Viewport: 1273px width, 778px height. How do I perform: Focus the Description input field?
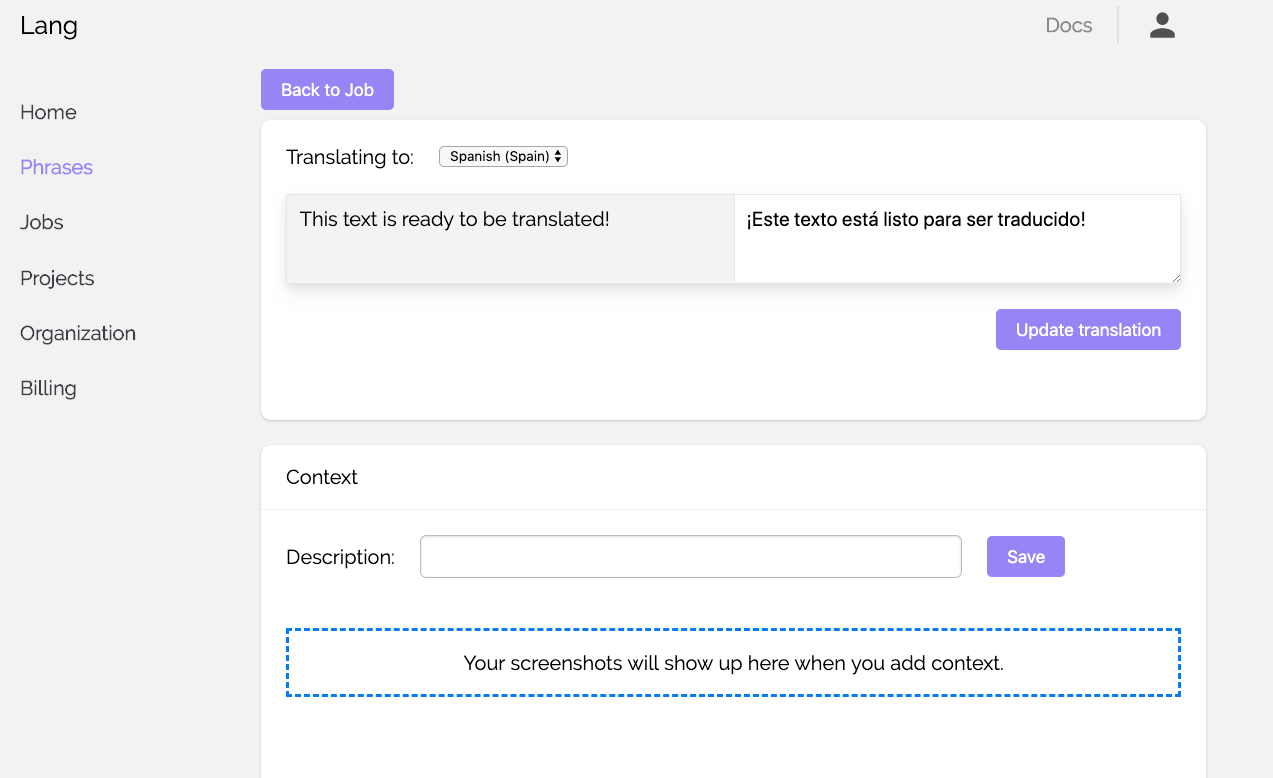pyautogui.click(x=690, y=557)
